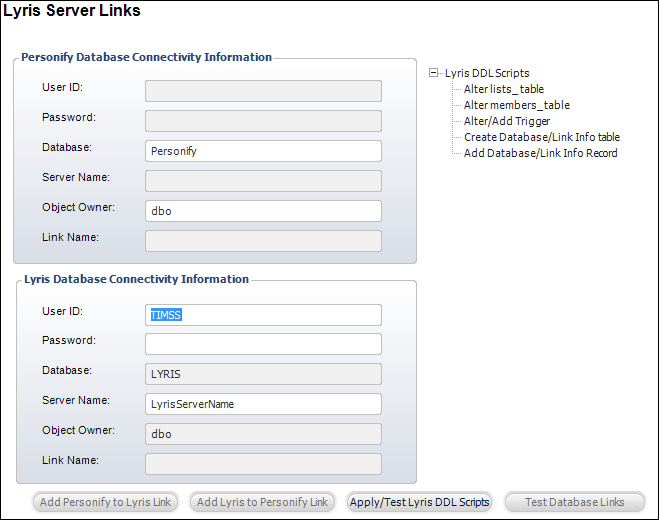Screen dimensions: 659x520
Task: Click Lyris Object Owner field with dbo
Action: point(264,434)
